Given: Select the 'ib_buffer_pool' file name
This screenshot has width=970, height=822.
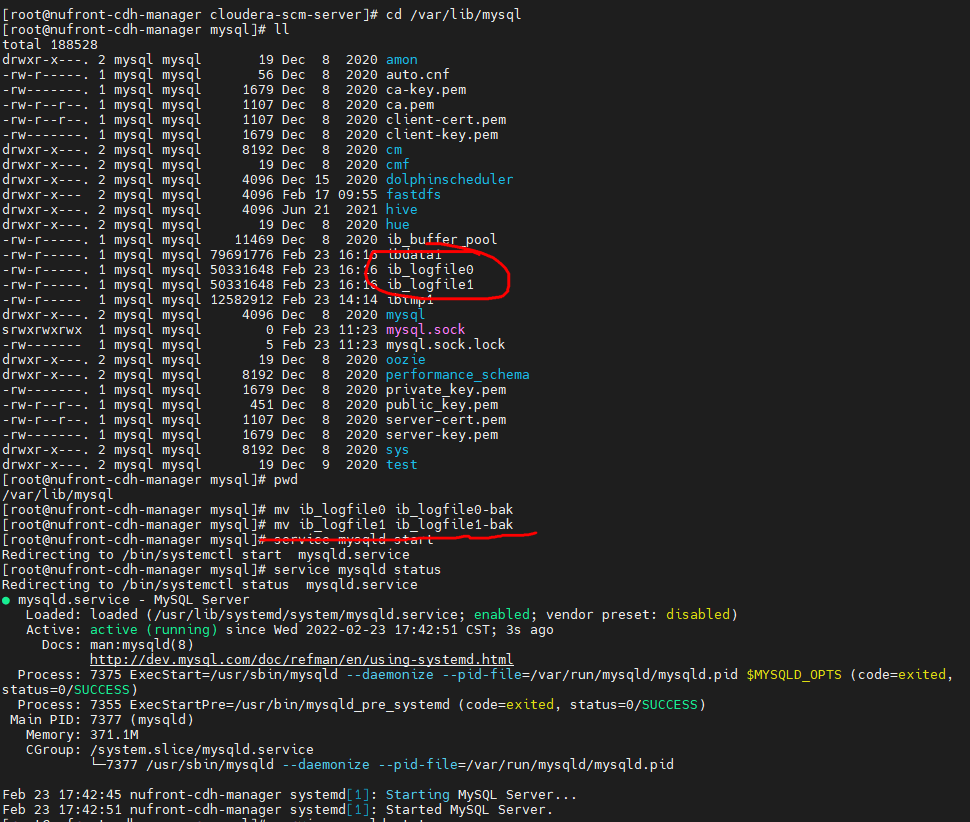Looking at the screenshot, I should tap(442, 239).
